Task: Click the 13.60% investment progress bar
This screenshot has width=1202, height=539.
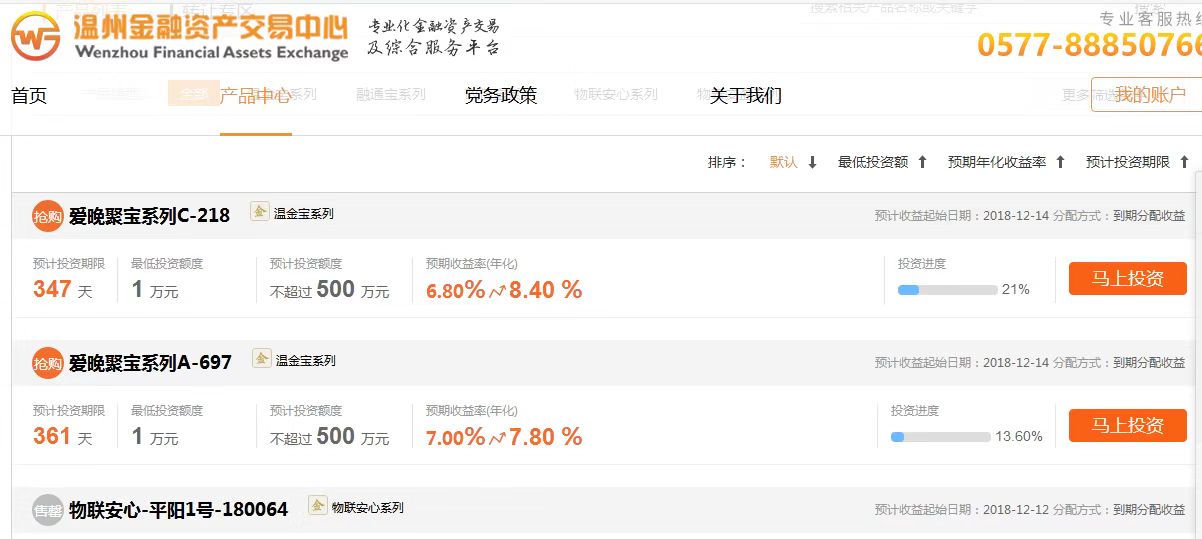Action: [940, 437]
